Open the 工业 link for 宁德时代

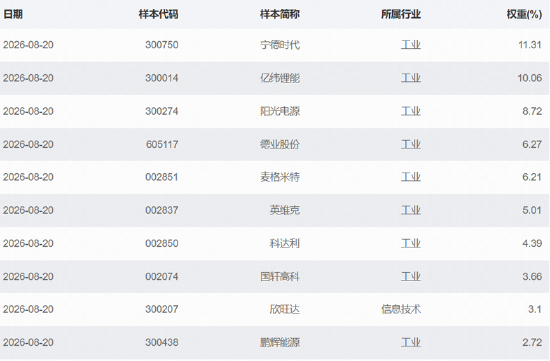411,45
